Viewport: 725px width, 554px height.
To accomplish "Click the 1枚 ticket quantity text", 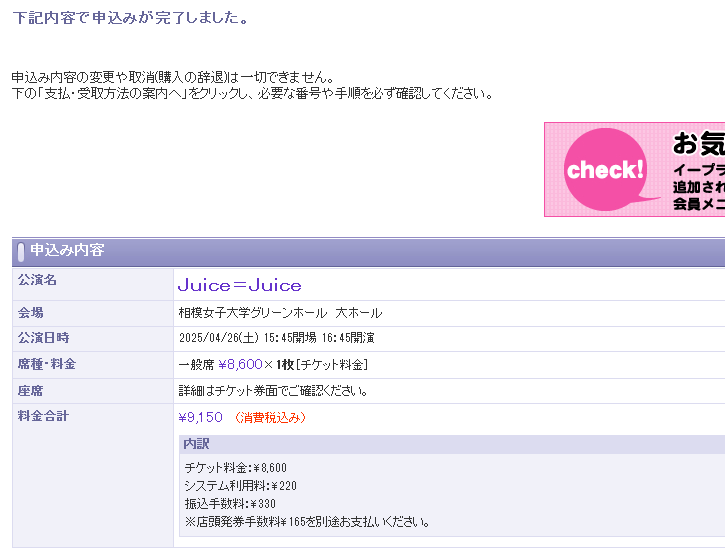I will (285, 365).
